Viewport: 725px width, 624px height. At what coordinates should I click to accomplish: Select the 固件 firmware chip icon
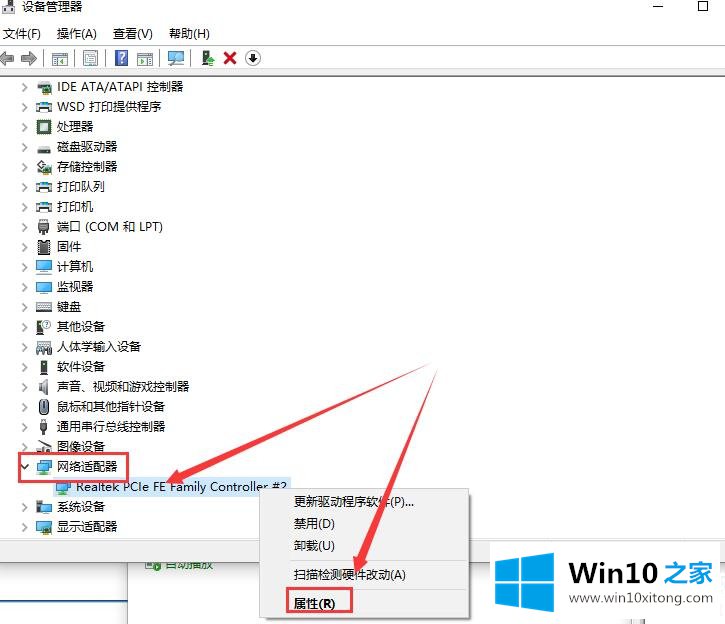coord(44,247)
